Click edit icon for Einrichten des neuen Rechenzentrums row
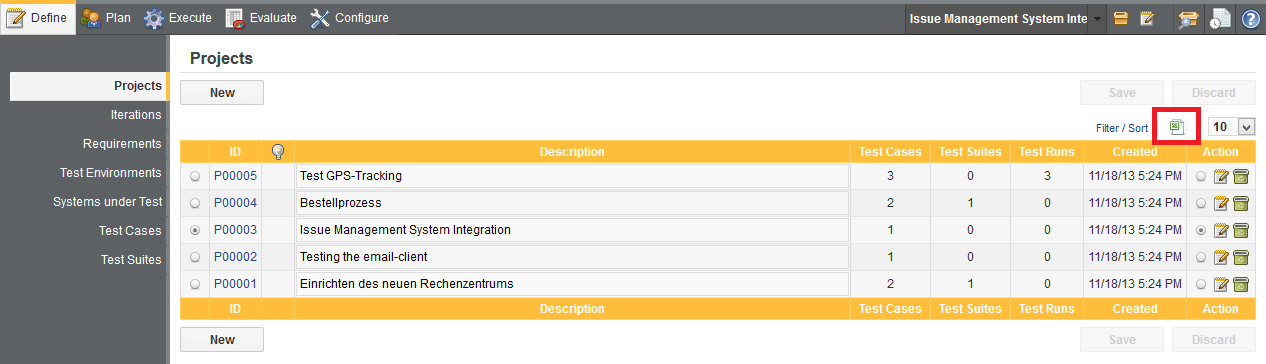 tap(1221, 284)
